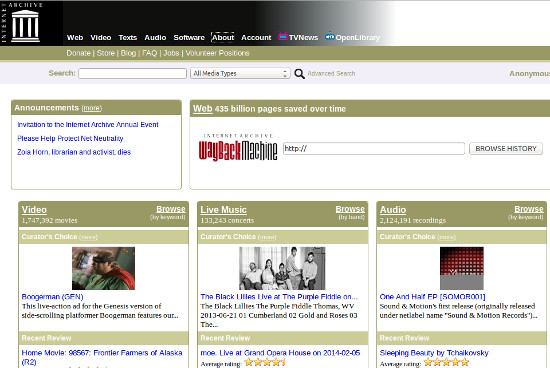Open the Video section heading

(x=34, y=210)
